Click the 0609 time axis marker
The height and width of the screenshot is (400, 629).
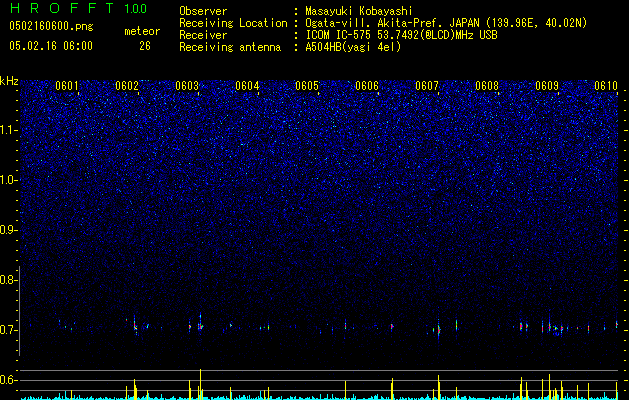pyautogui.click(x=547, y=86)
